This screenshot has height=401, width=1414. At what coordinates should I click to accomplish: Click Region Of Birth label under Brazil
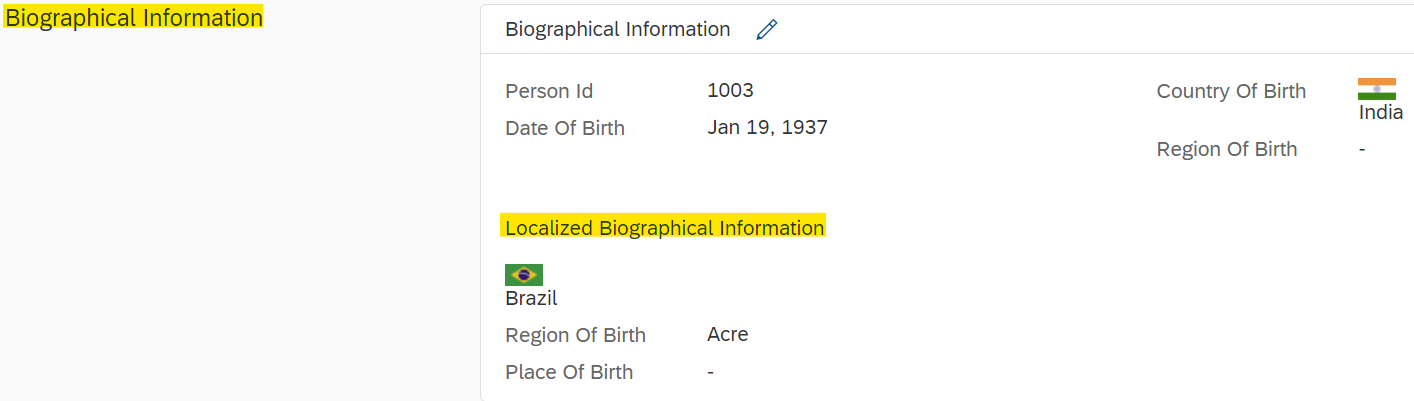coord(575,335)
